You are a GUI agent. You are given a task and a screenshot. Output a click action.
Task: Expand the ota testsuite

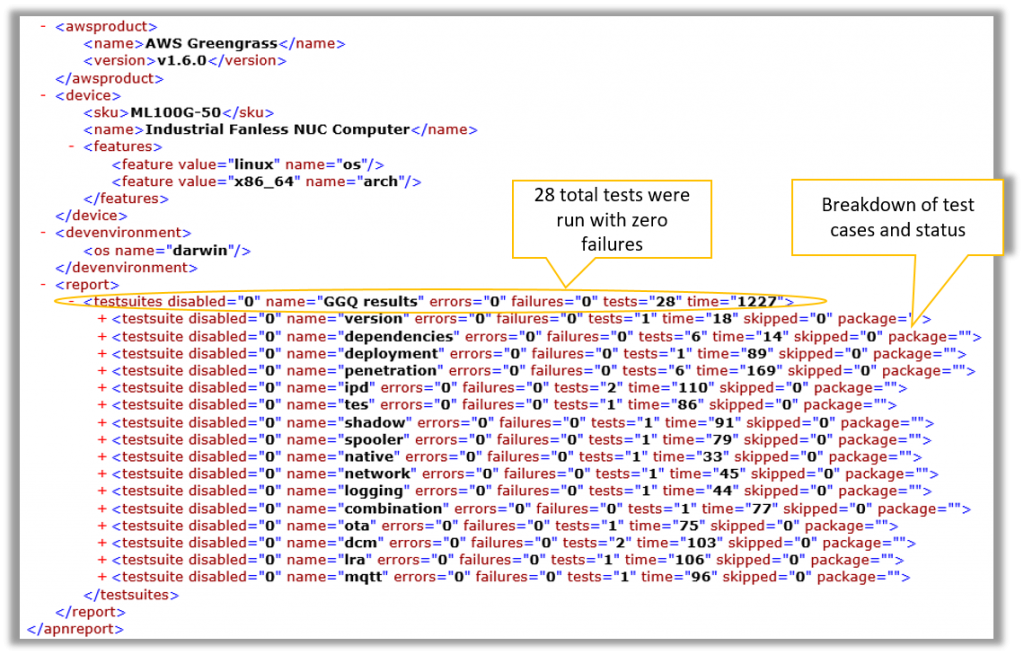pyautogui.click(x=102, y=526)
